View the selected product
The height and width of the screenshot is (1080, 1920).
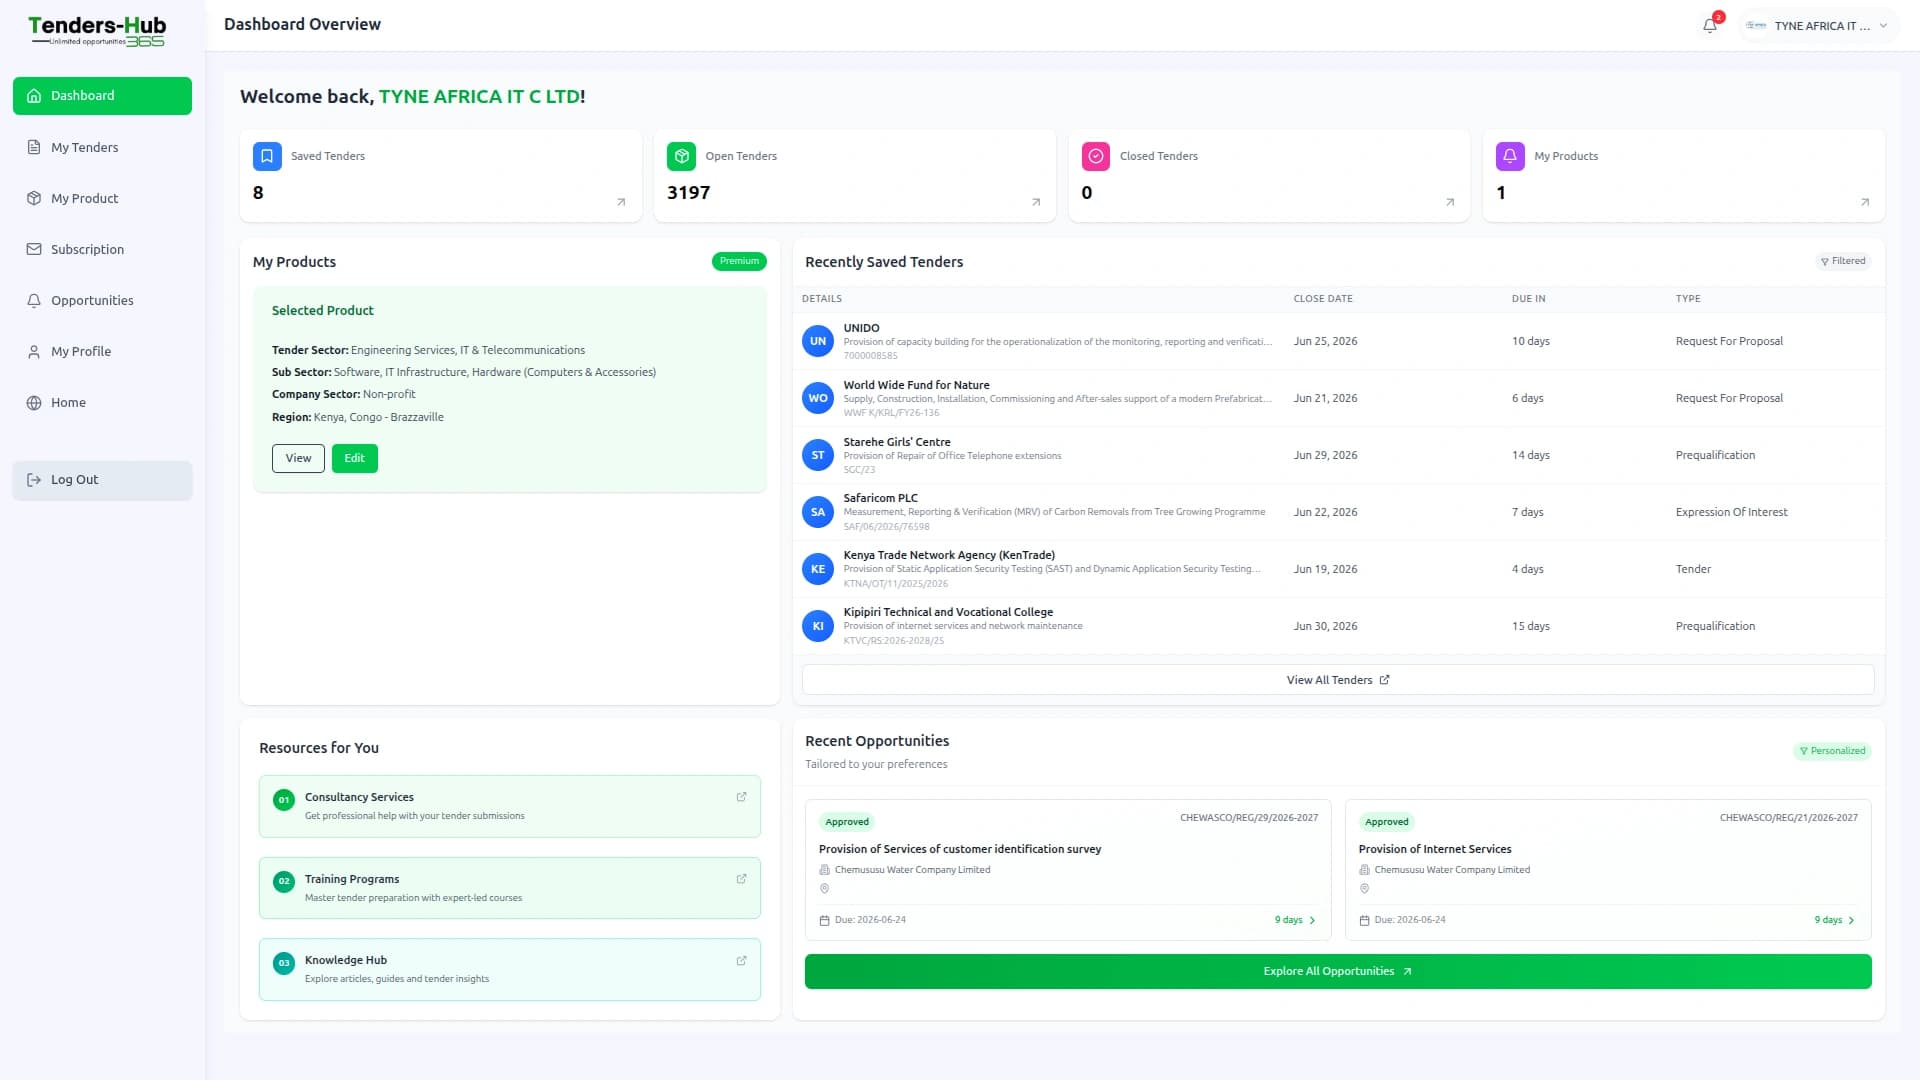point(298,458)
